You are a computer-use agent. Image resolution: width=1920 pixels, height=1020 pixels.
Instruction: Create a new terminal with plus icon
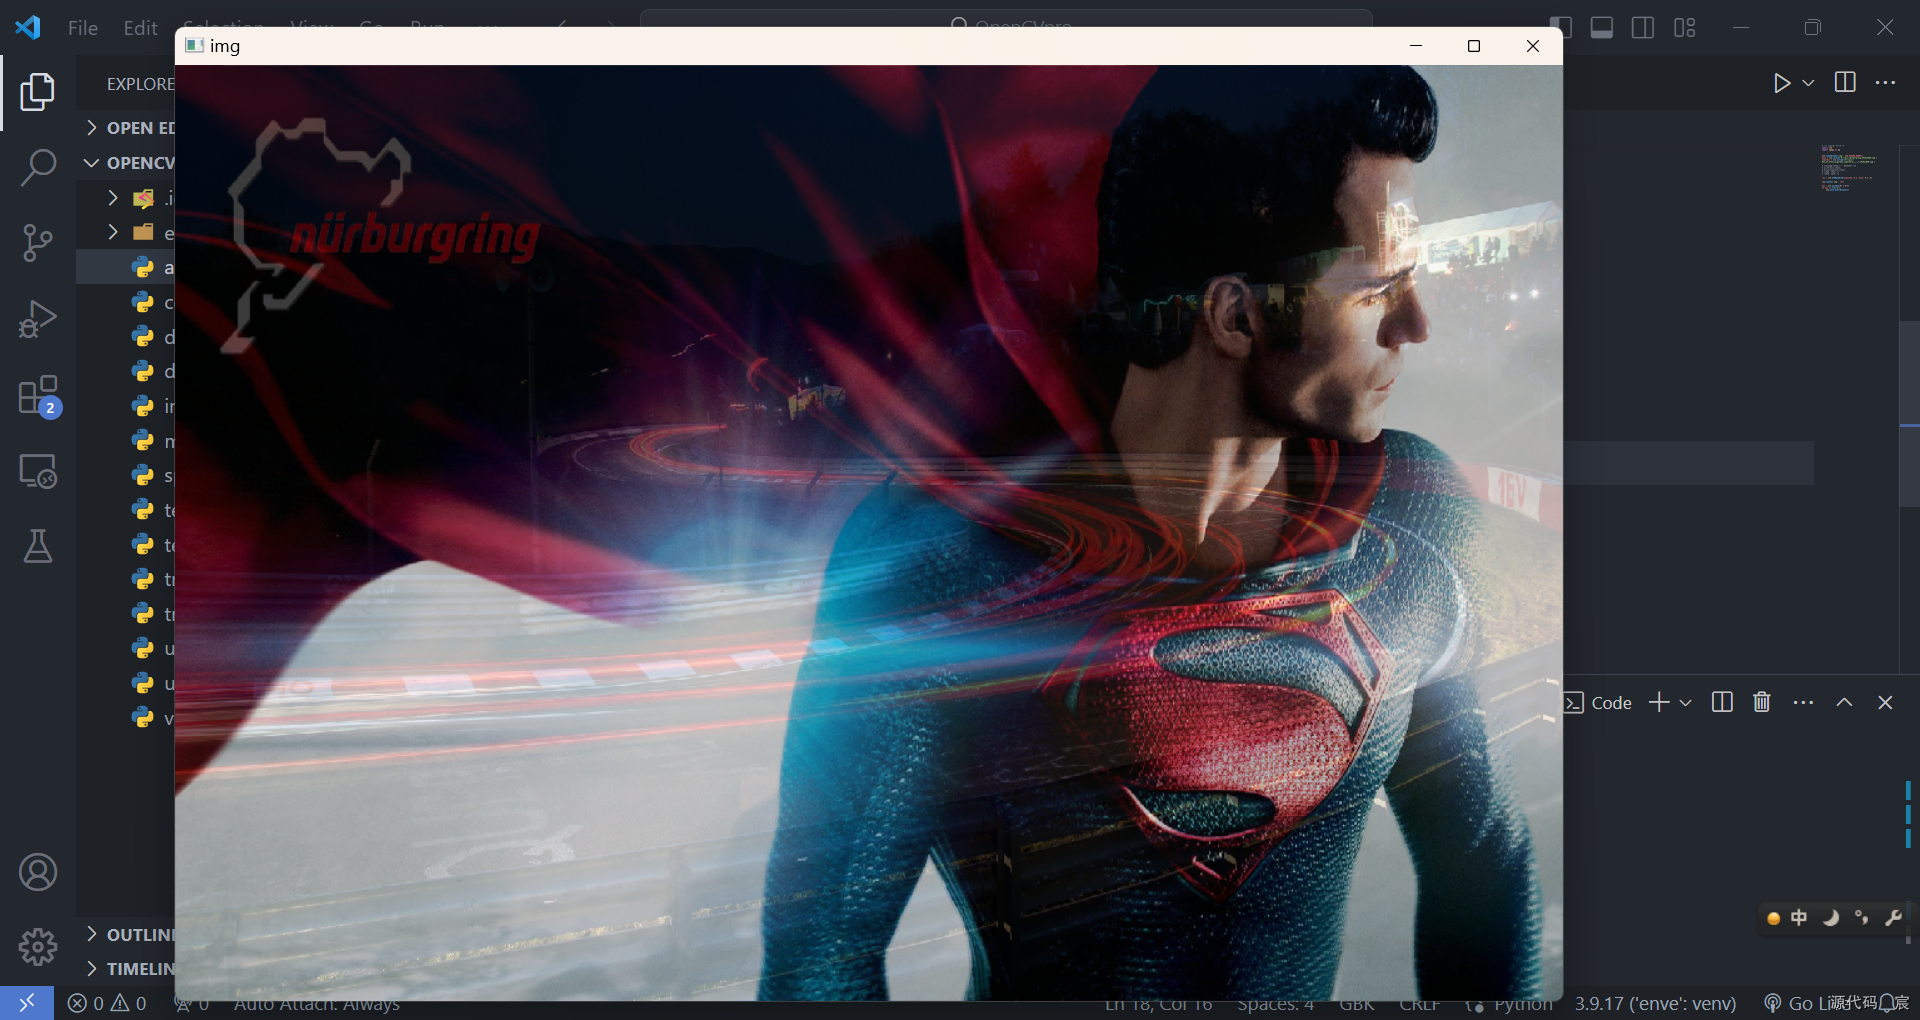(1659, 703)
